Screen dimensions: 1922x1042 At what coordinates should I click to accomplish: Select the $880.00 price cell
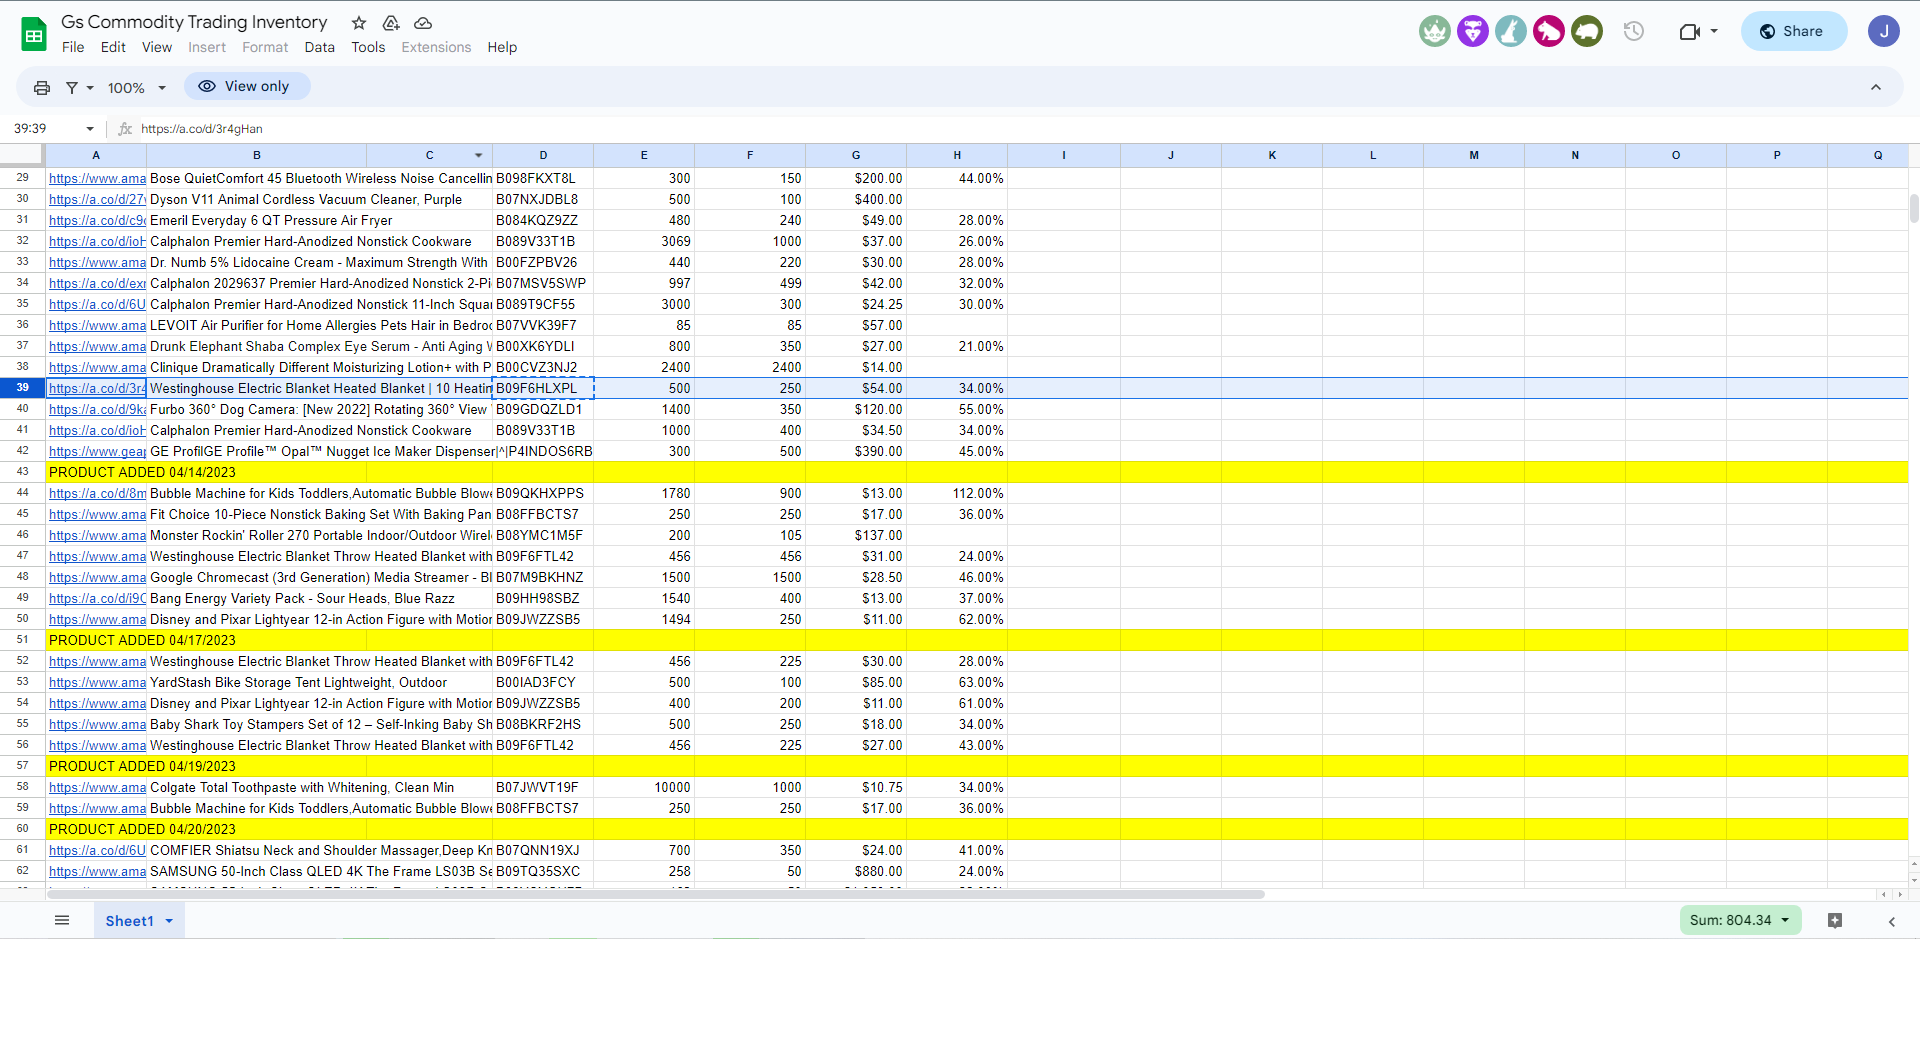click(856, 871)
